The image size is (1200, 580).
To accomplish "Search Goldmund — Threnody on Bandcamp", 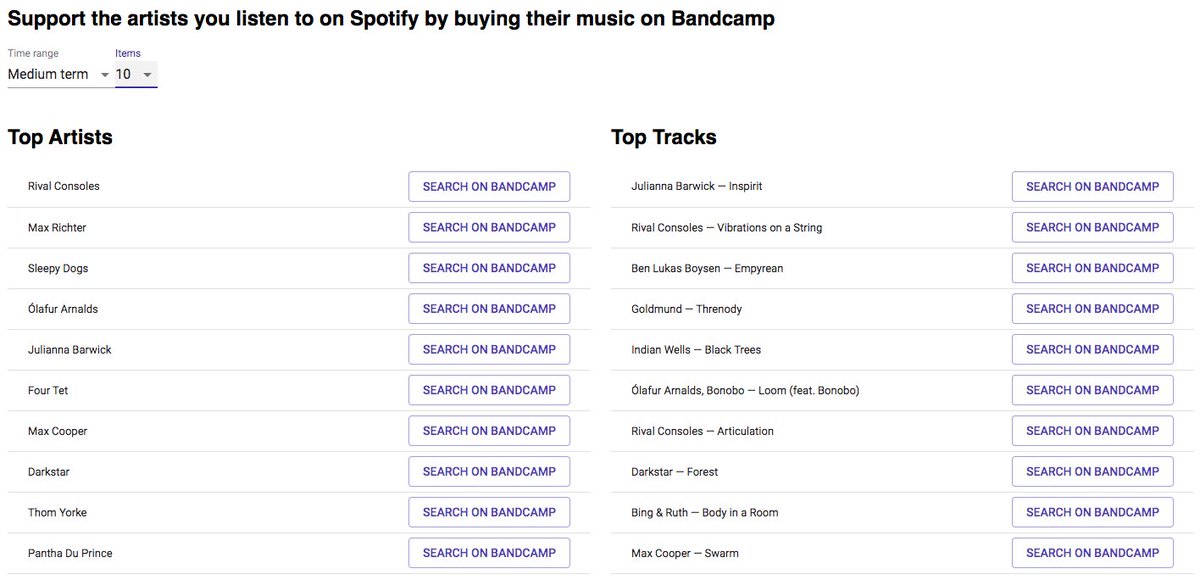I will [1093, 309].
